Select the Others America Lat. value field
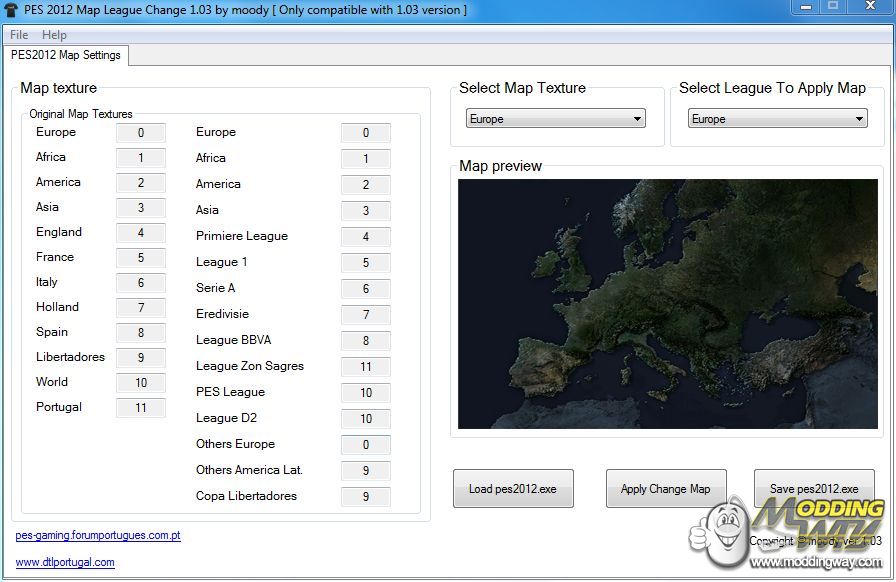Image resolution: width=896 pixels, height=582 pixels. coord(365,471)
